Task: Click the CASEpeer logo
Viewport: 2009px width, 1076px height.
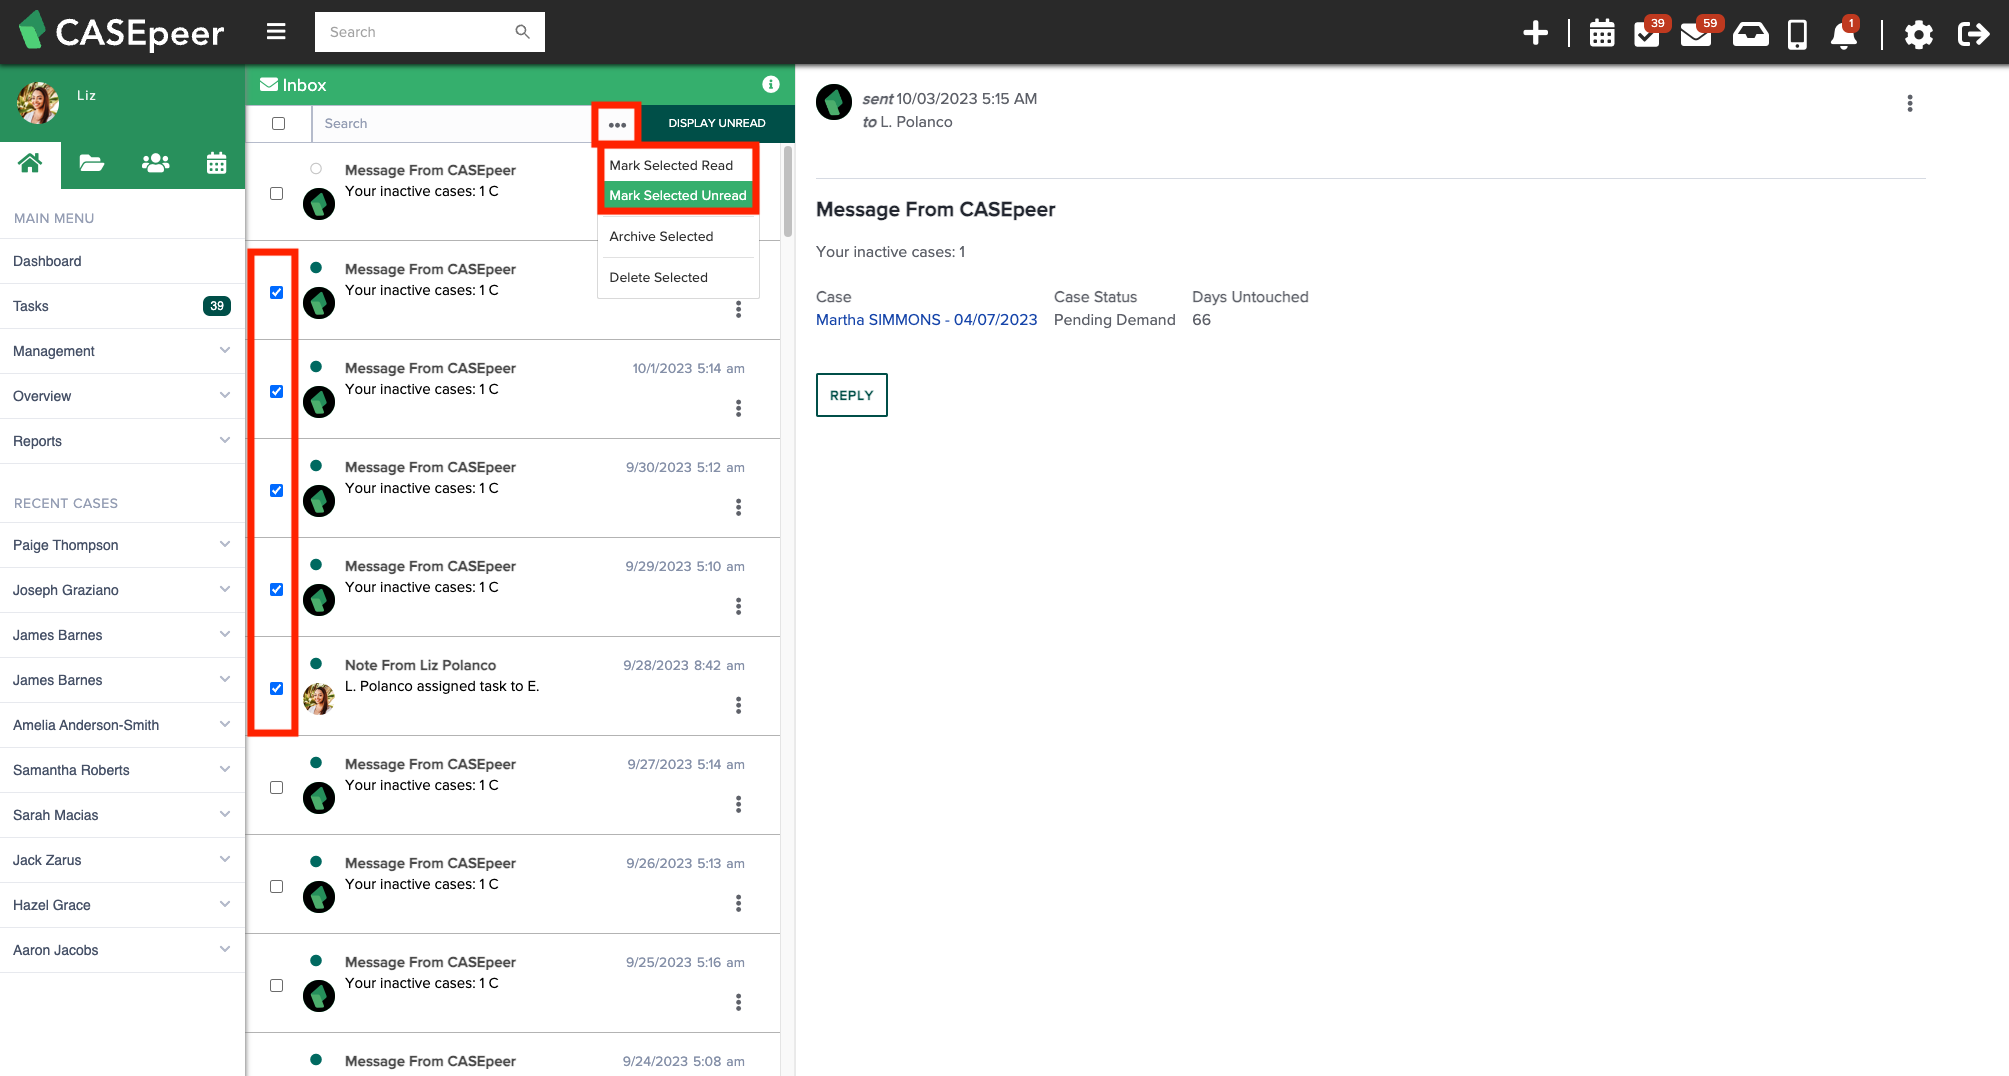Action: click(122, 32)
